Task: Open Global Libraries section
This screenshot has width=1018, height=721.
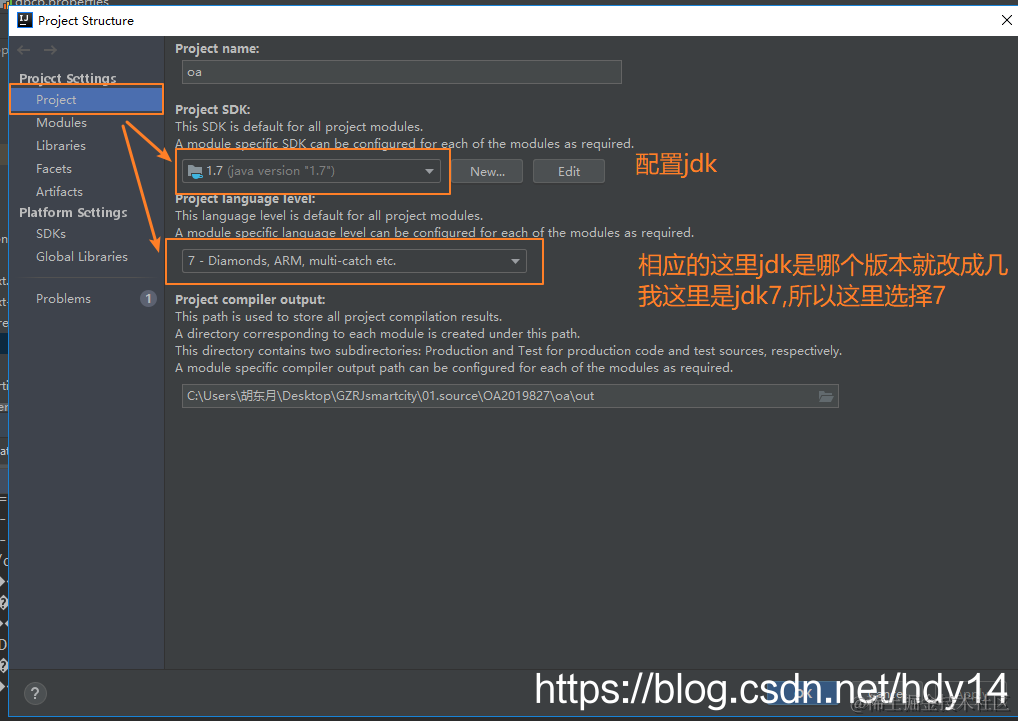Action: click(82, 256)
